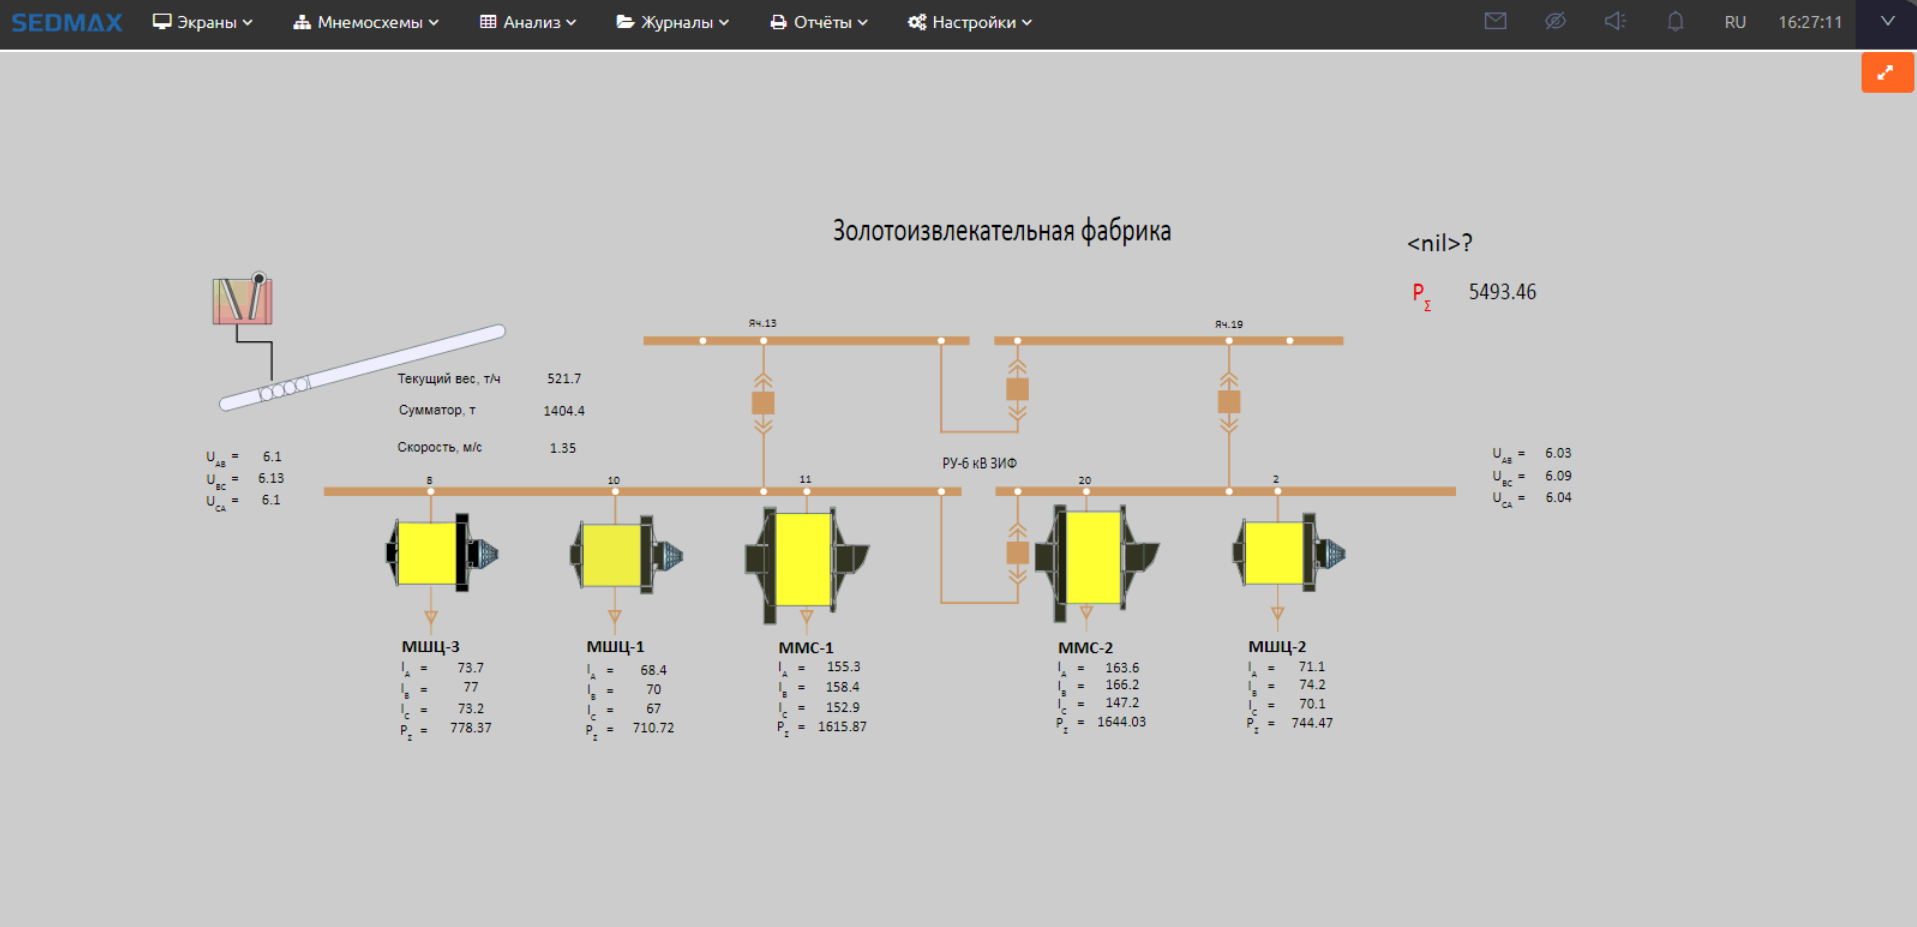Click the Яч.13 breaker on feeder
The image size is (1917, 927).
tap(763, 402)
